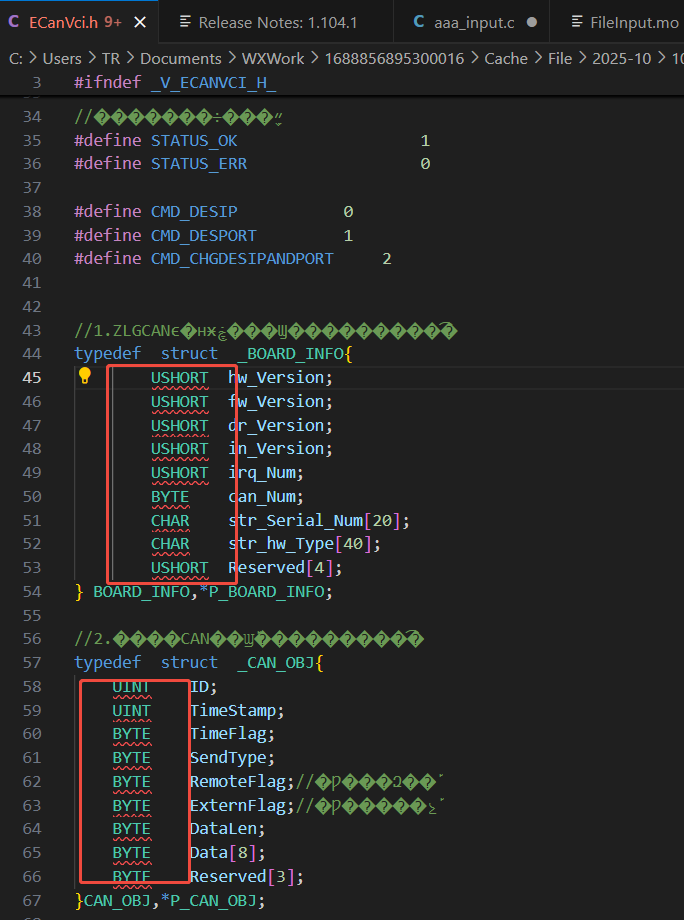
Task: Click _CAN_OBJ struct name on line 57
Action: [276, 663]
